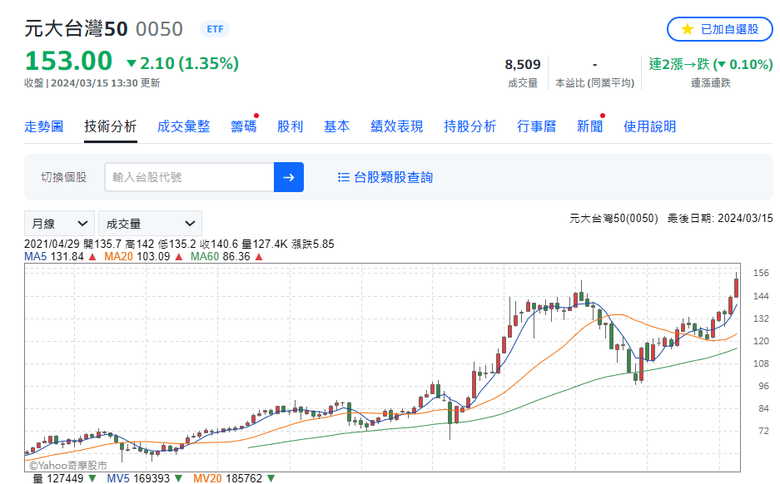Viewport: 780px width, 484px height.
Task: Click the 8,509 成交量 value
Action: tap(523, 65)
